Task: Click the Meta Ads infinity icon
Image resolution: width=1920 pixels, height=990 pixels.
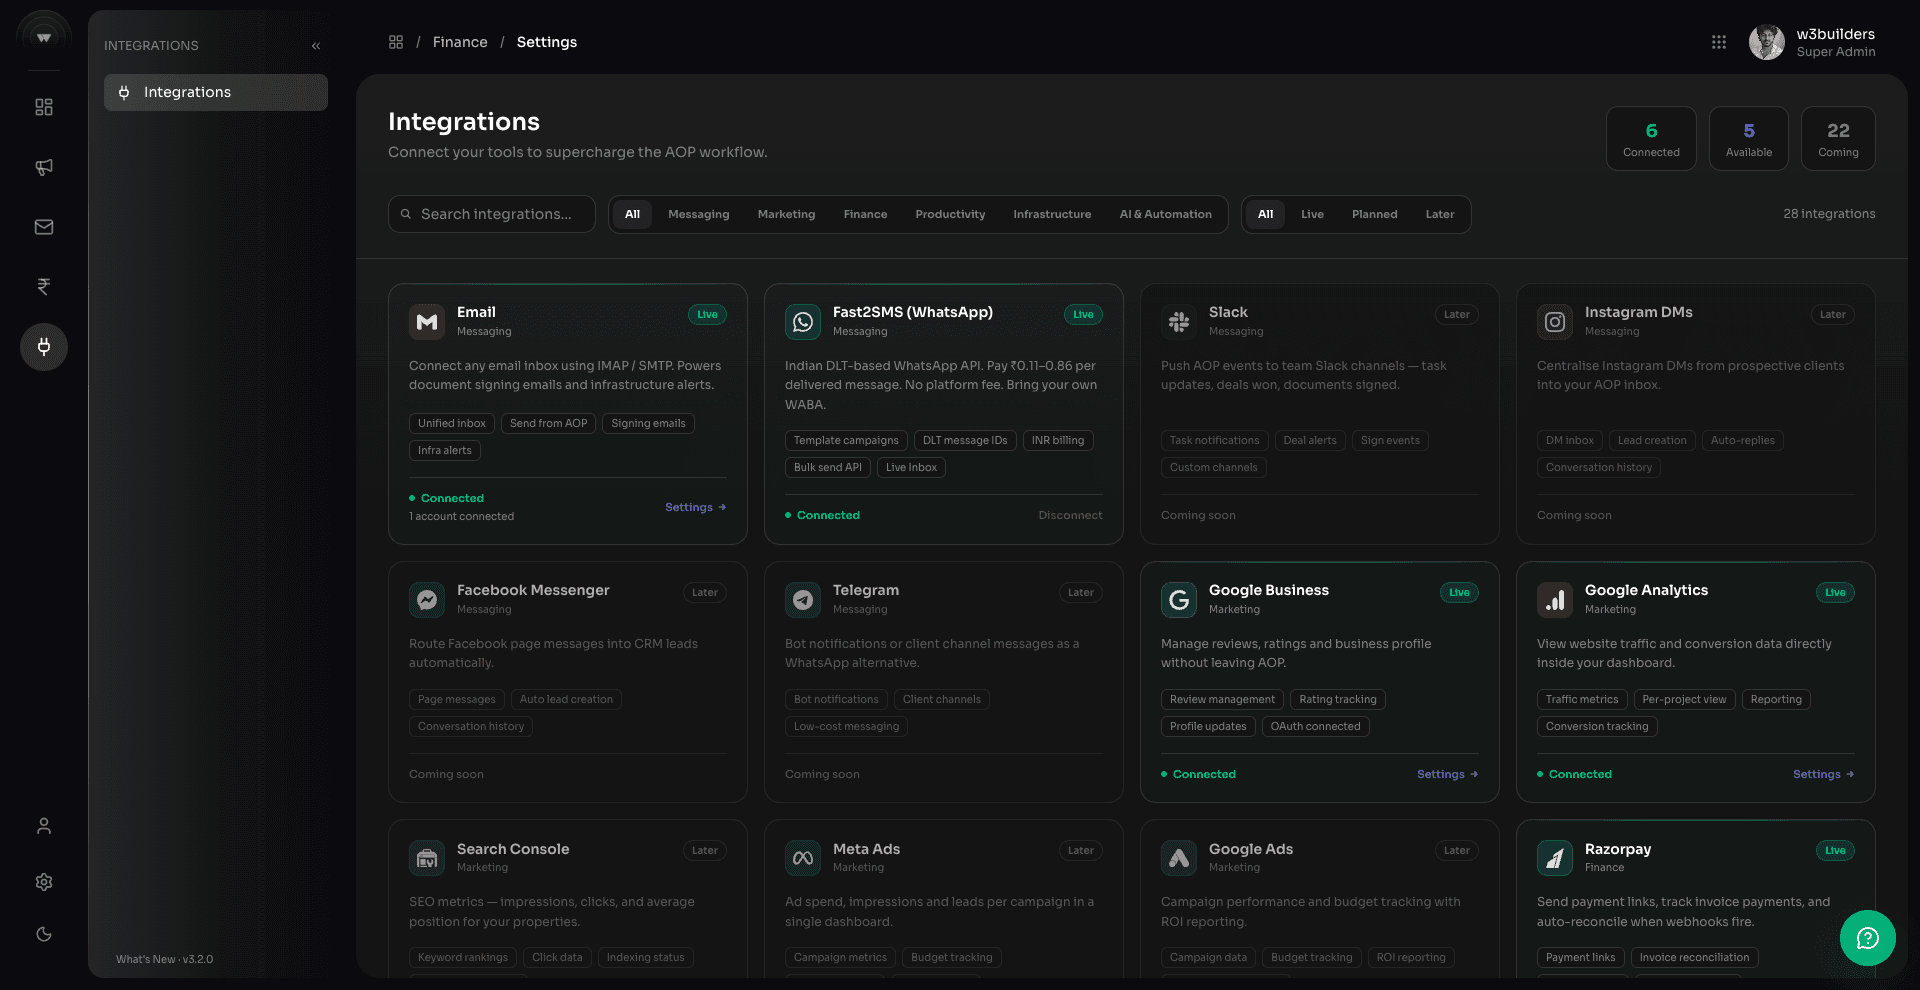Action: 803,858
